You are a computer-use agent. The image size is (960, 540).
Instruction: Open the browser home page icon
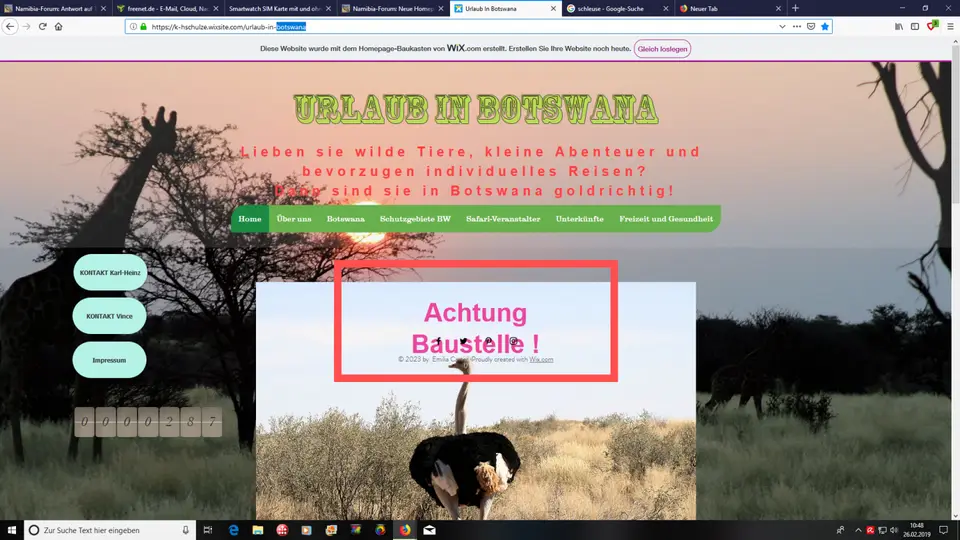pyautogui.click(x=59, y=26)
